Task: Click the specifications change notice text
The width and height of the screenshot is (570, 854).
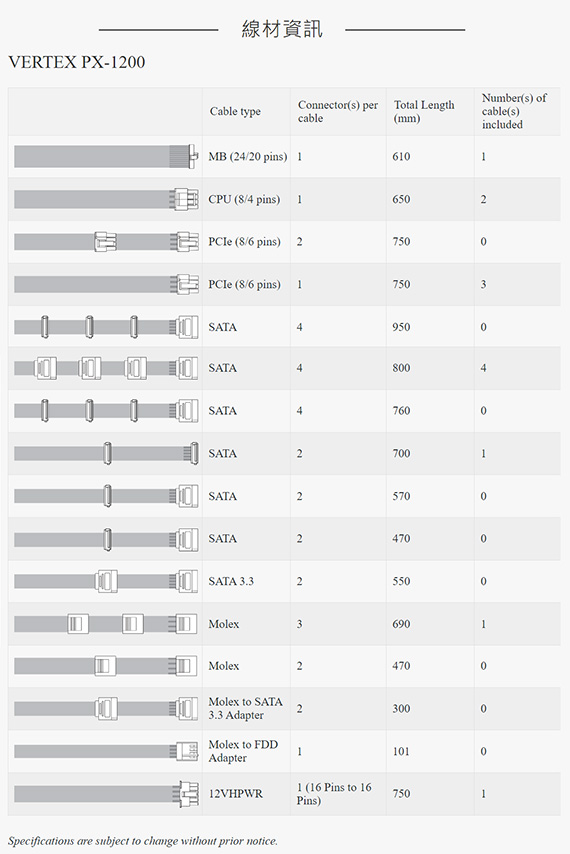Action: click(143, 841)
